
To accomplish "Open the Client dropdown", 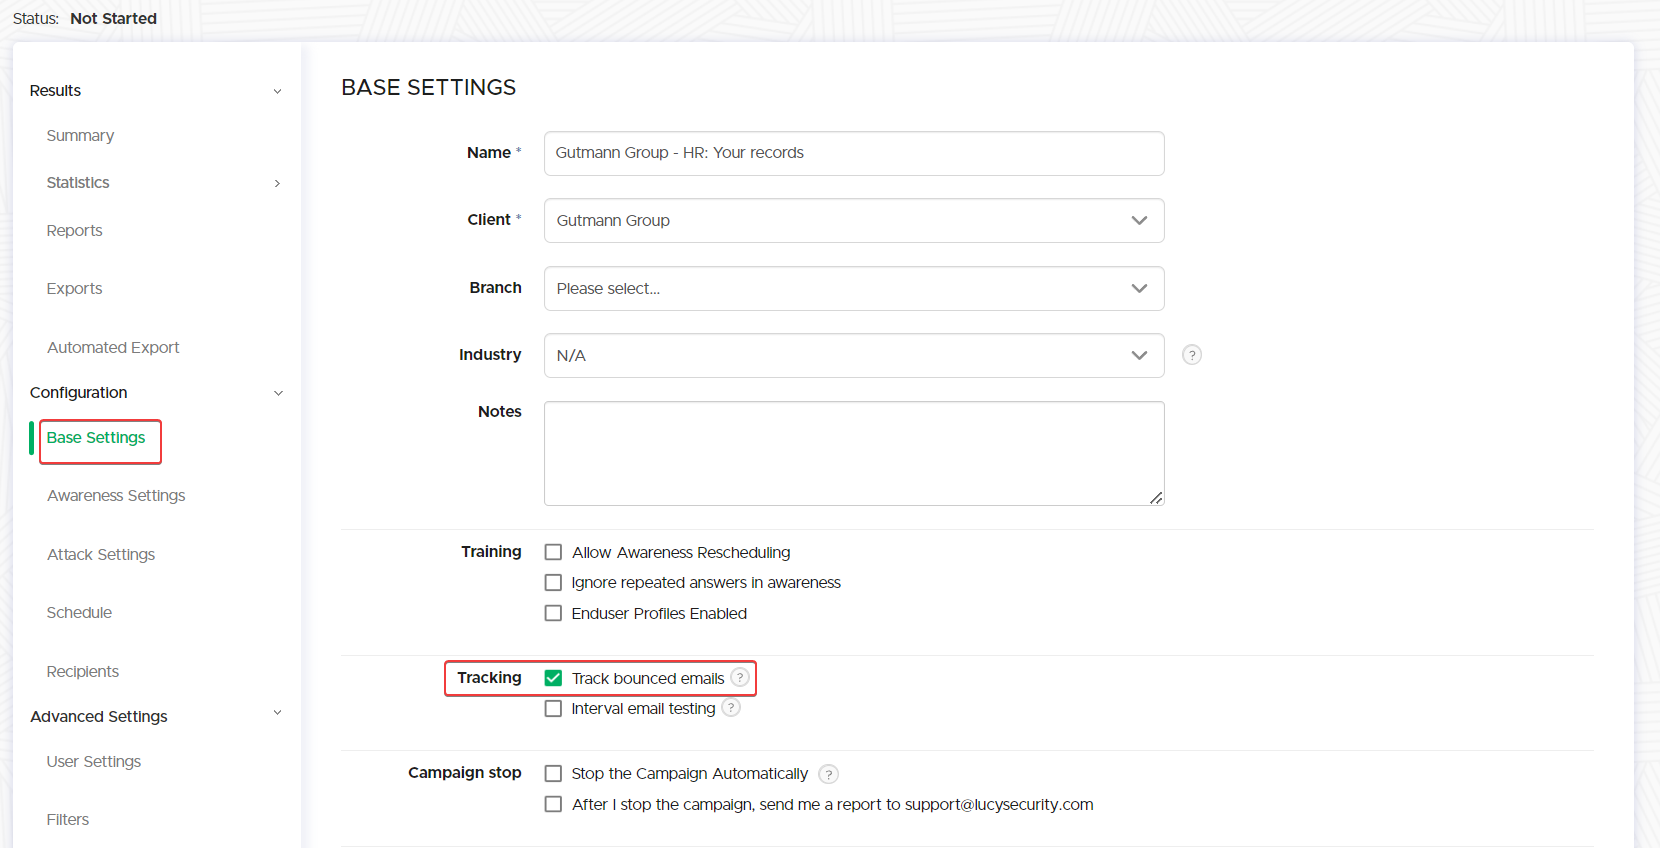I will coord(853,221).
